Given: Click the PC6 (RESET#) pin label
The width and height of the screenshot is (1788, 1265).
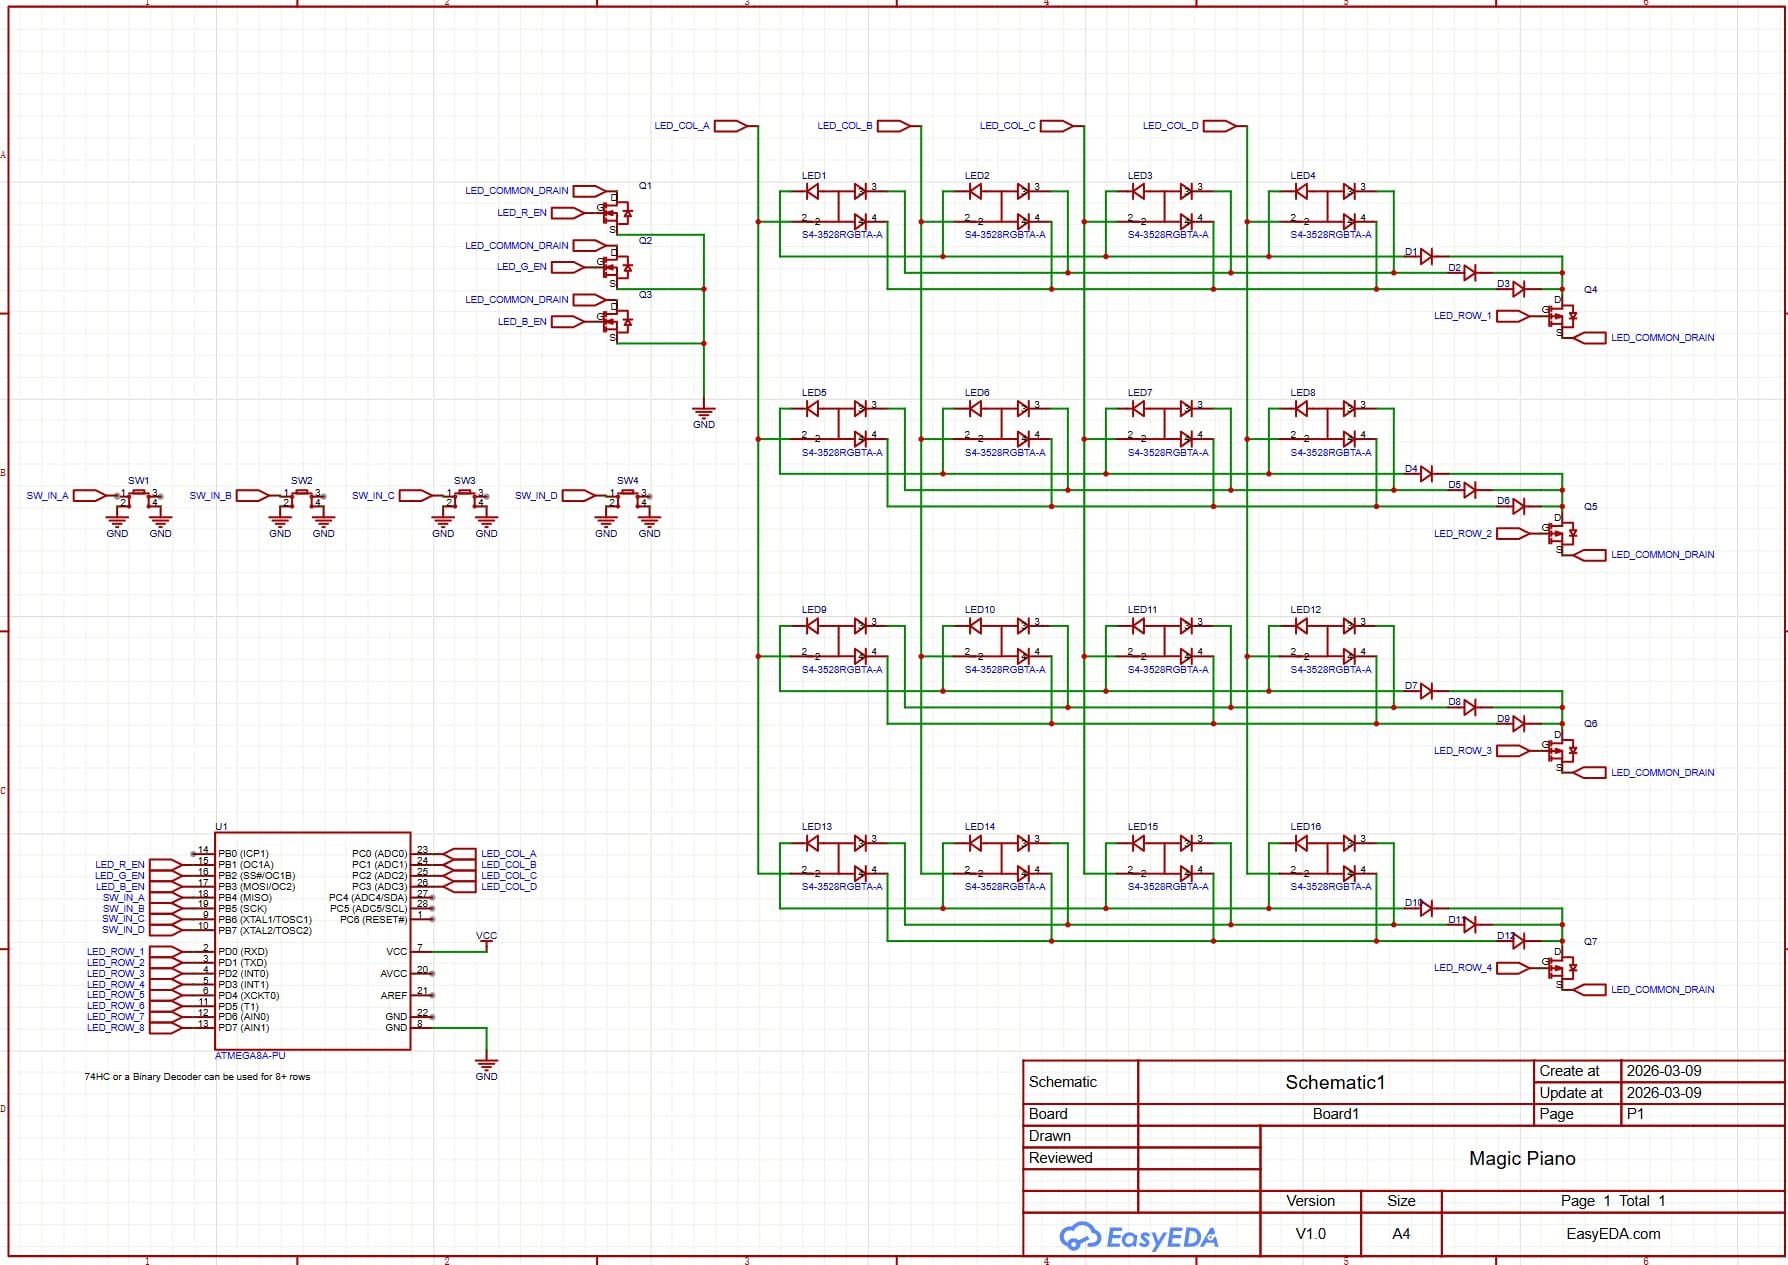Looking at the screenshot, I should [x=374, y=920].
